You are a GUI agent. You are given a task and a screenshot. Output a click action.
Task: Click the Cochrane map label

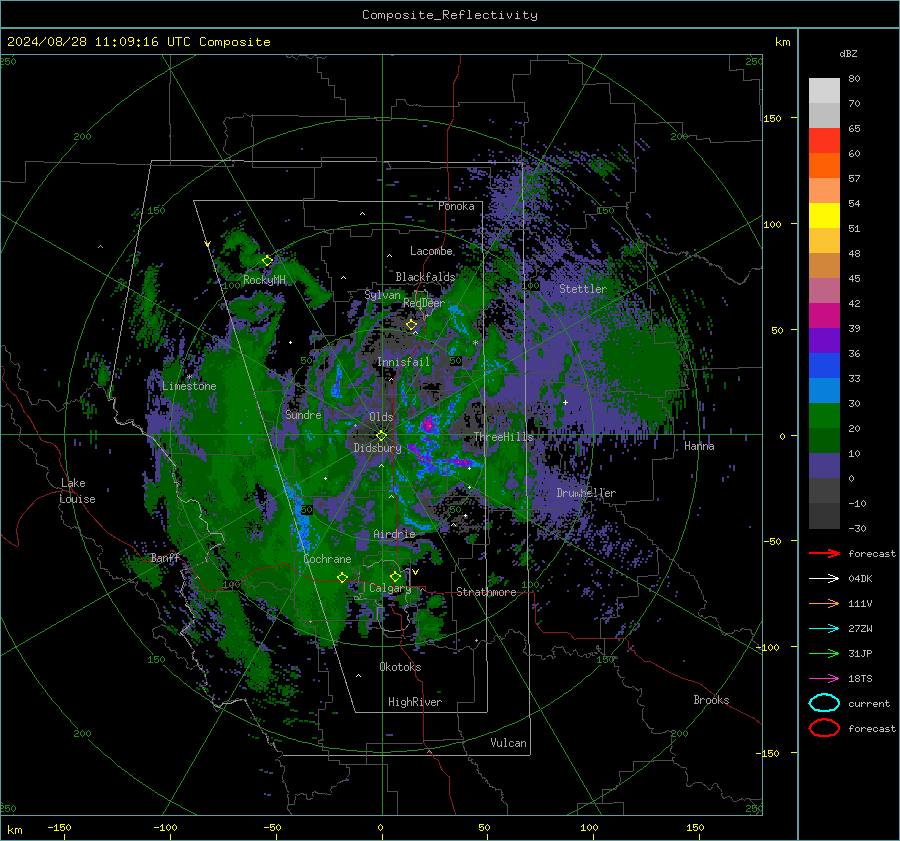[x=327, y=559]
